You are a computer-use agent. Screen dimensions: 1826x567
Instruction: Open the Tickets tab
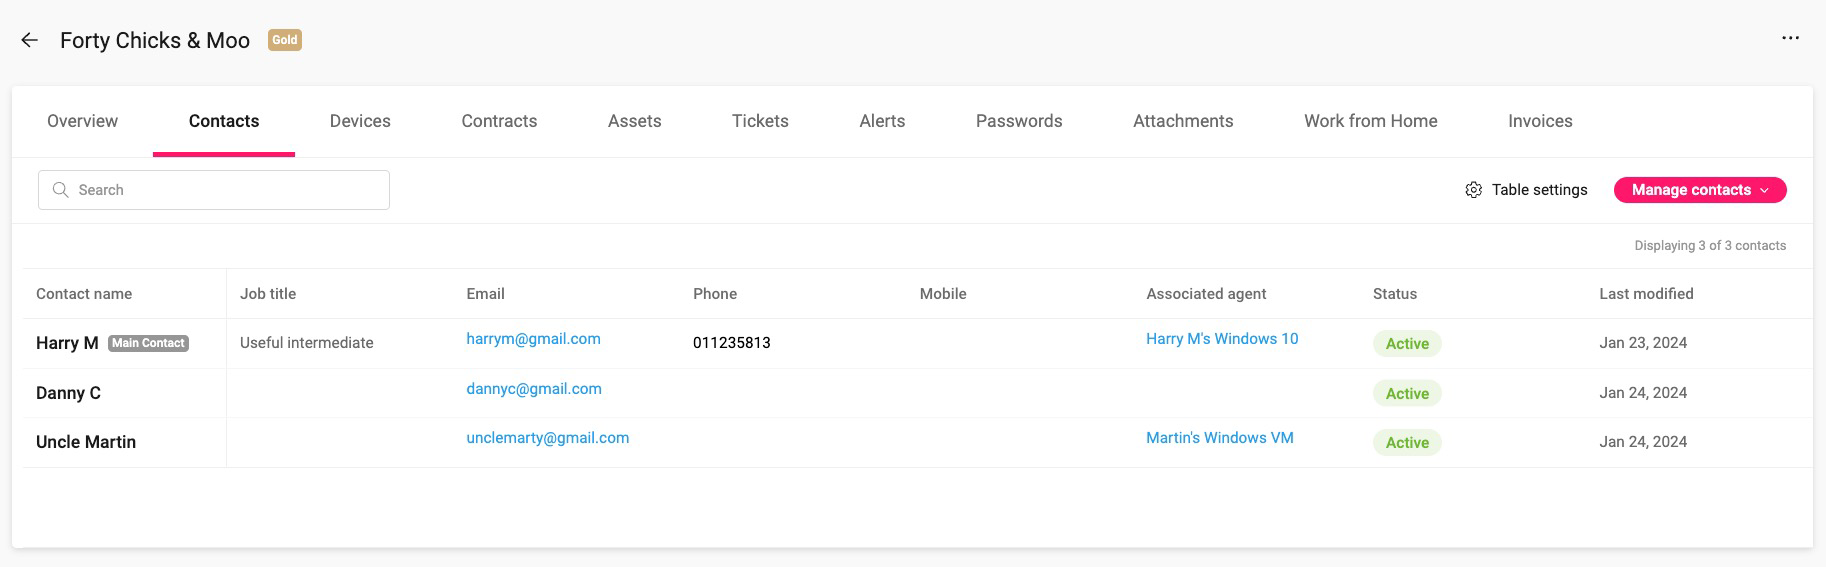760,121
